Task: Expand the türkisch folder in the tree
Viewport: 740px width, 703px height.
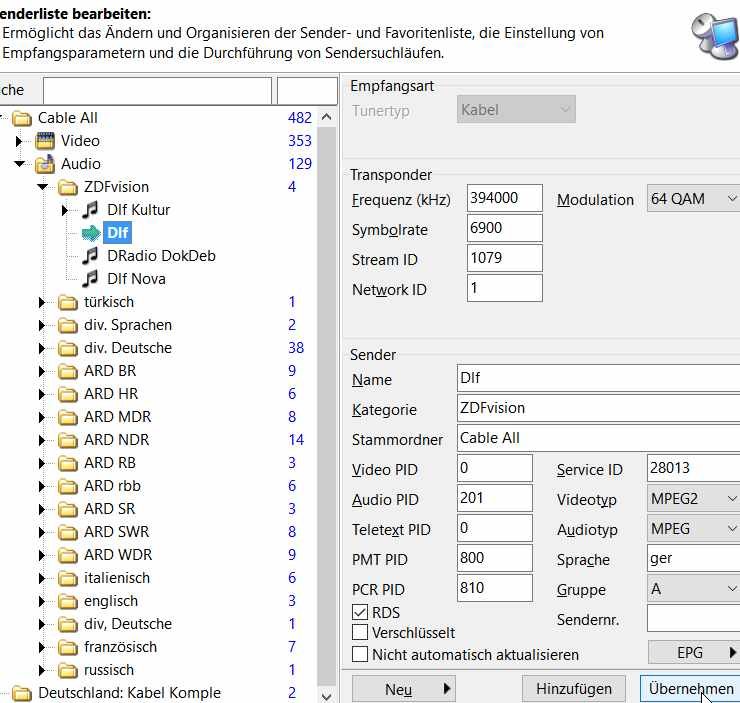Action: point(42,302)
